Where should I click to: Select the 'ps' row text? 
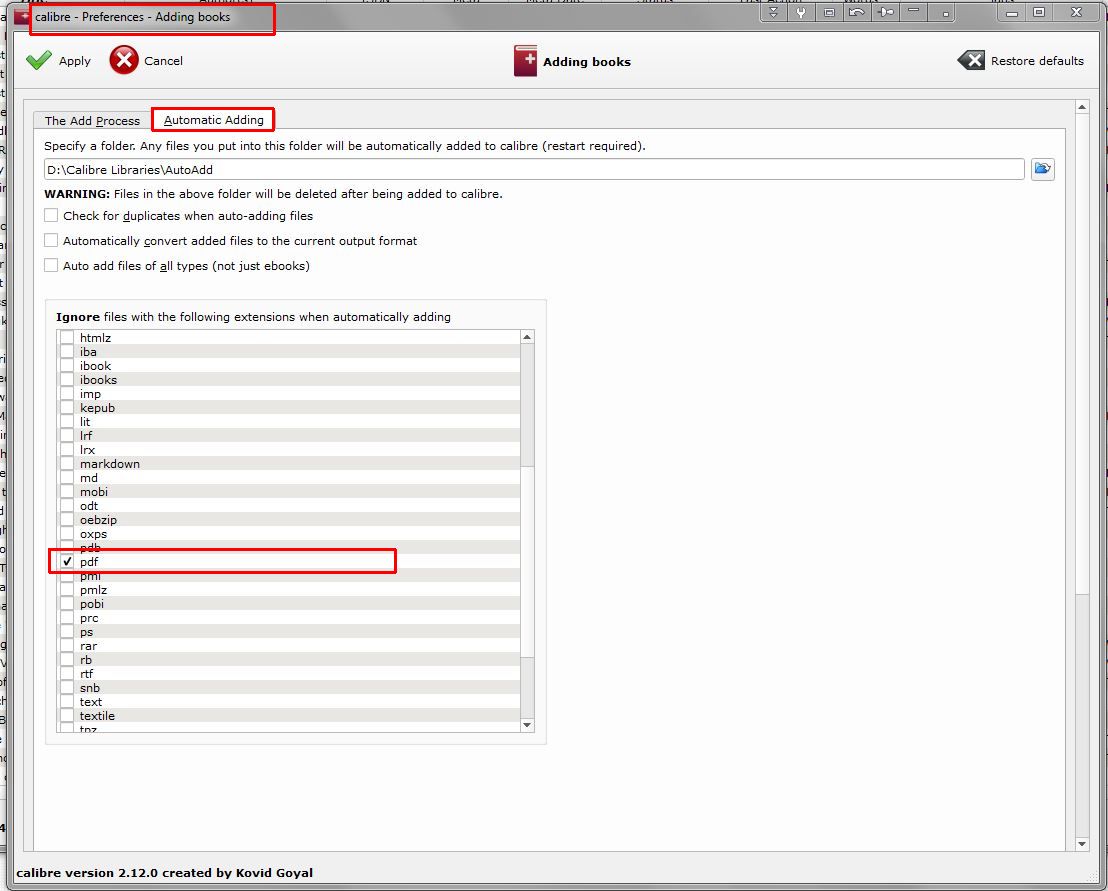[x=86, y=632]
